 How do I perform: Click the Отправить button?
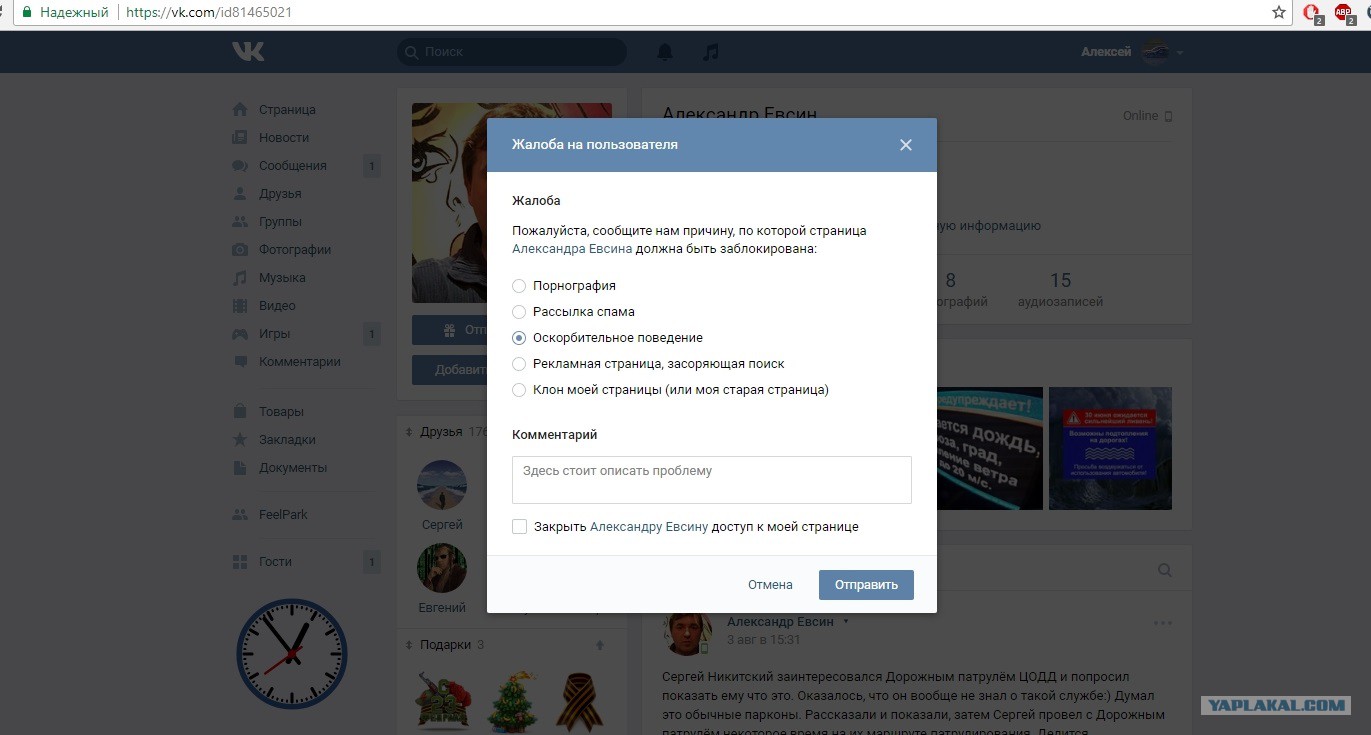[x=866, y=585]
